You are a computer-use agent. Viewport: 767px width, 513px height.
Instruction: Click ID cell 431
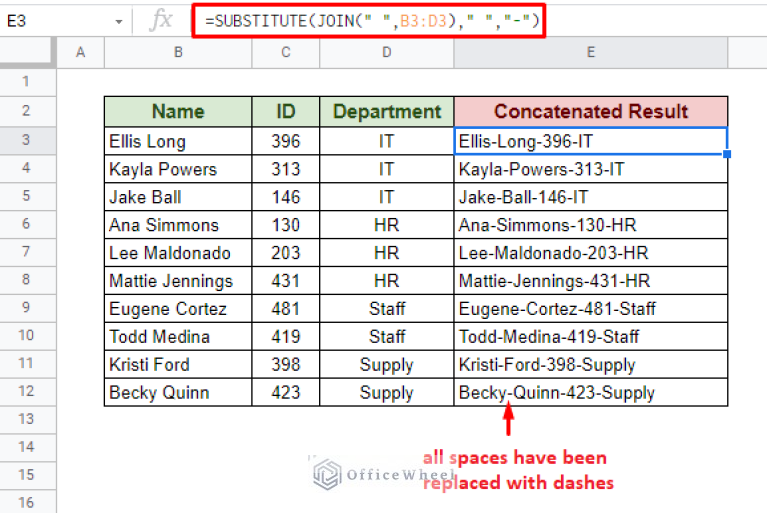click(x=286, y=281)
